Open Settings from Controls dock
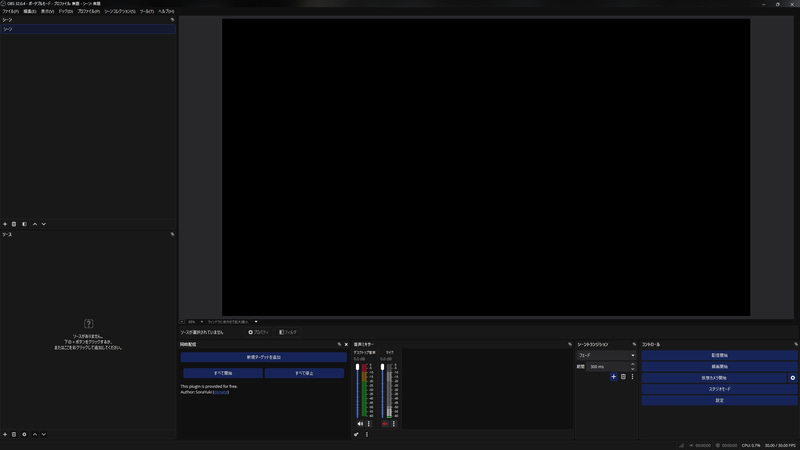Screen dimensions: 800x450 [719, 400]
